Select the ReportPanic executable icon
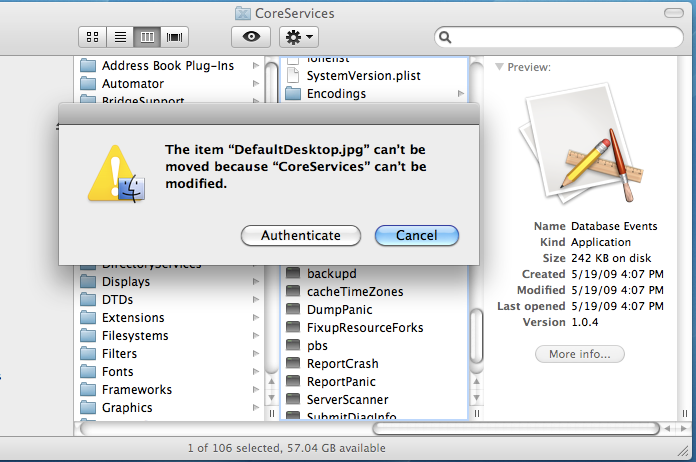 pyautogui.click(x=293, y=381)
